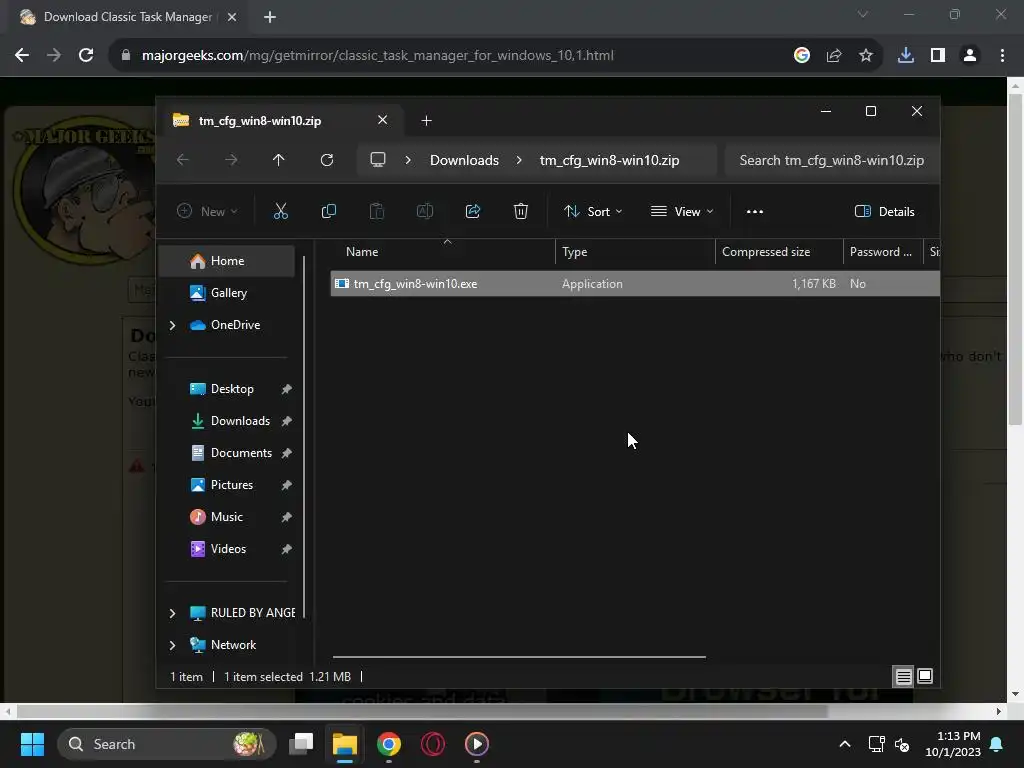Select the Download Classic Task Manager Chrome tab
The height and width of the screenshot is (768, 1024).
[127, 17]
